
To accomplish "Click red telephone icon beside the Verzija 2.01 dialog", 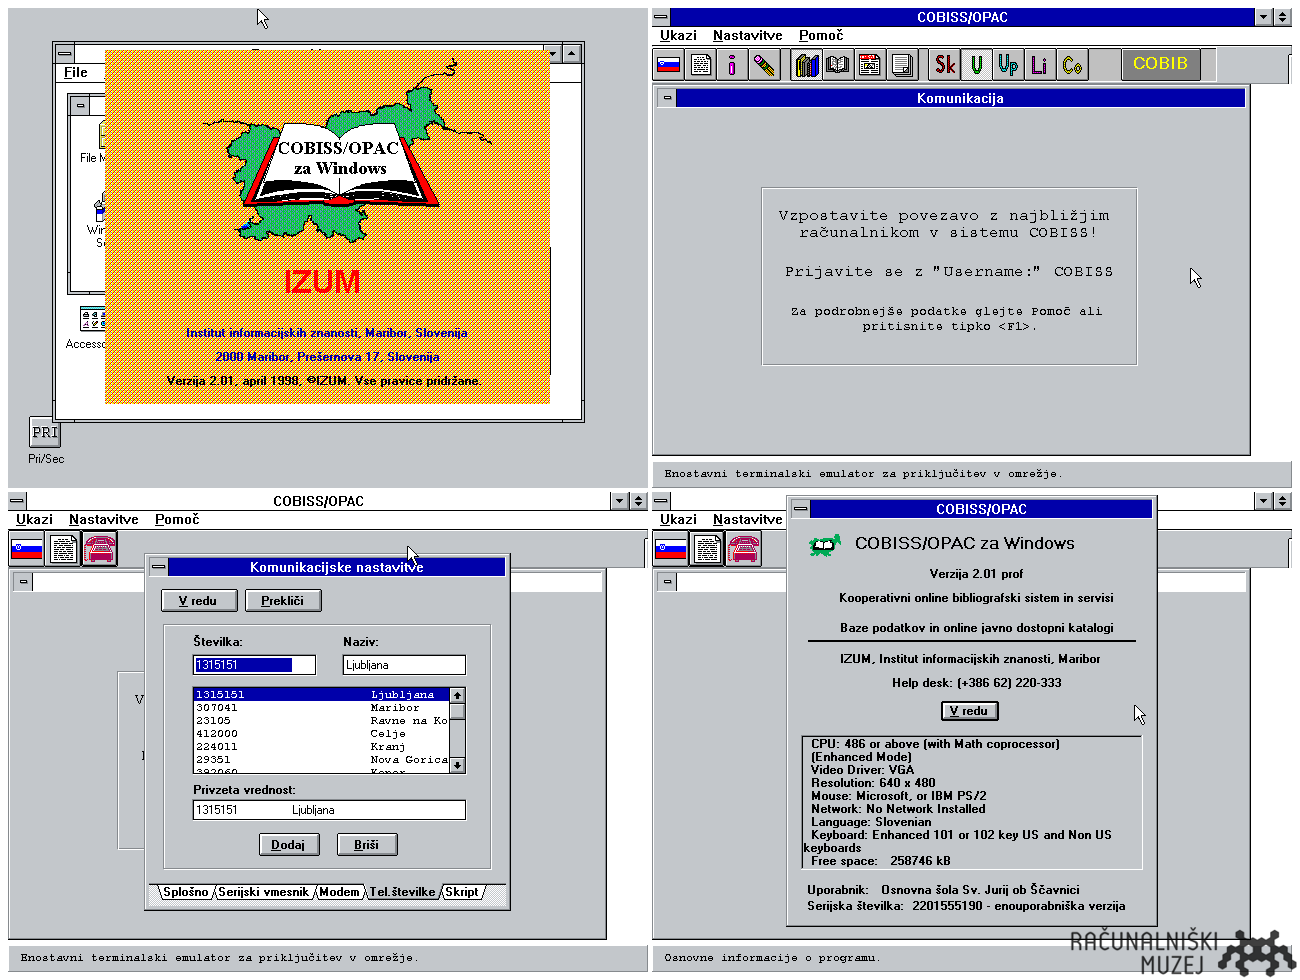I will [x=744, y=549].
